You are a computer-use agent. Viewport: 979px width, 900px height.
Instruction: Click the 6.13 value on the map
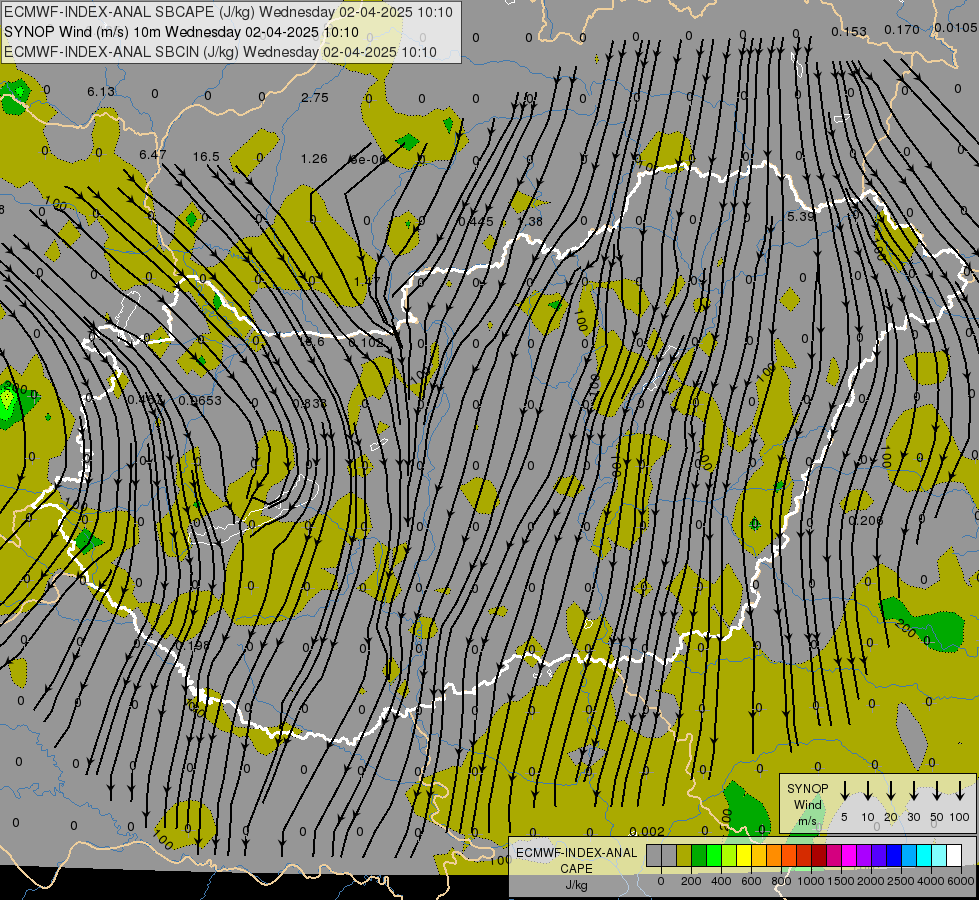pos(101,92)
